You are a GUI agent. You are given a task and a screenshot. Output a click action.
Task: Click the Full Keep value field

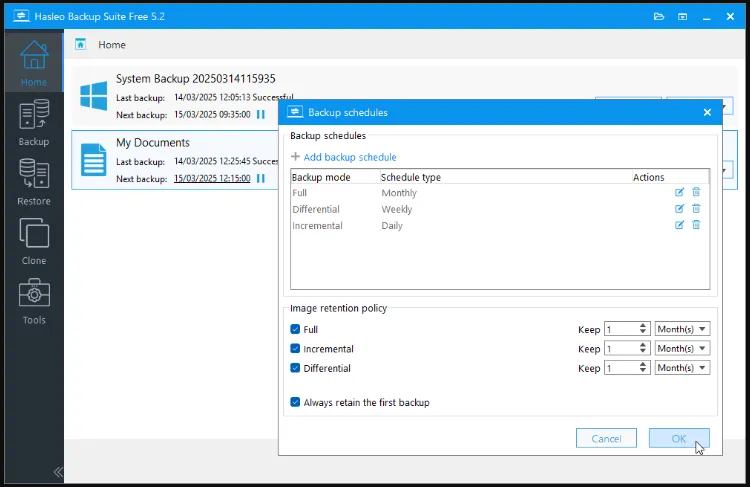621,329
